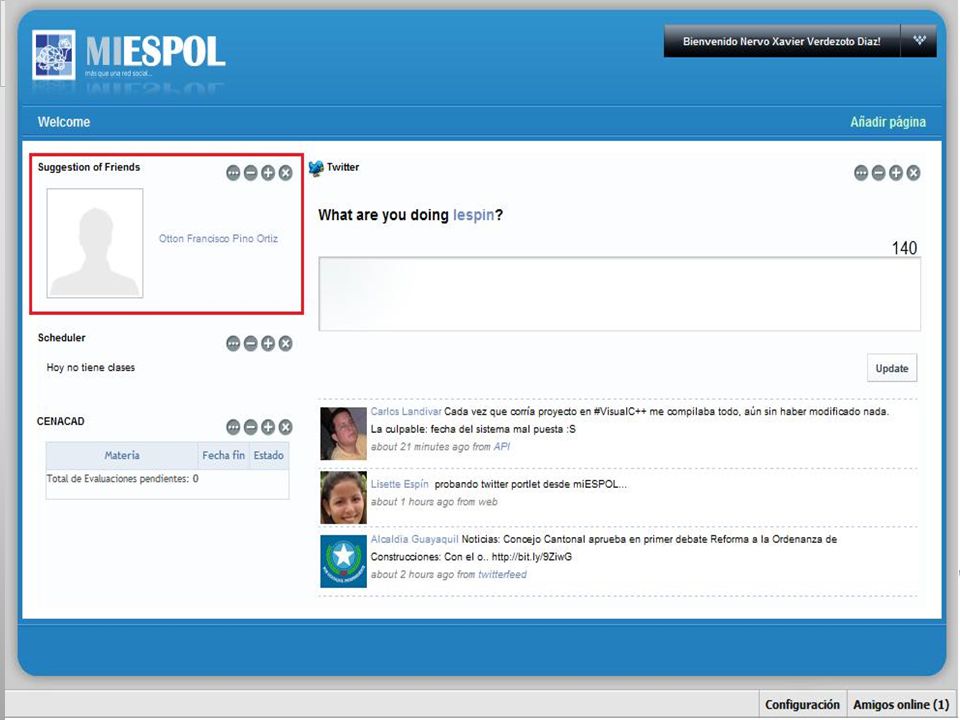Click 'about 21 minutes ago' timestamp
This screenshot has width=960, height=720.
click(420, 447)
